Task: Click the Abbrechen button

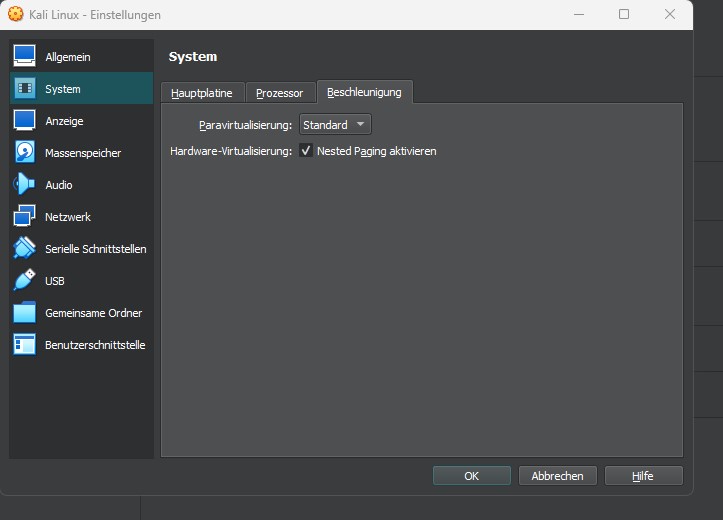Action: [557, 476]
